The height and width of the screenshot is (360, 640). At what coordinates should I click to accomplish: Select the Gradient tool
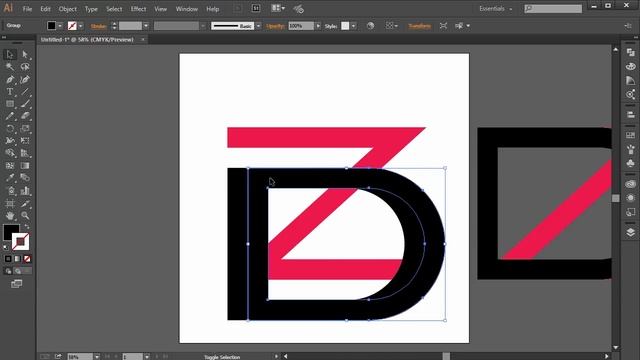click(25, 166)
